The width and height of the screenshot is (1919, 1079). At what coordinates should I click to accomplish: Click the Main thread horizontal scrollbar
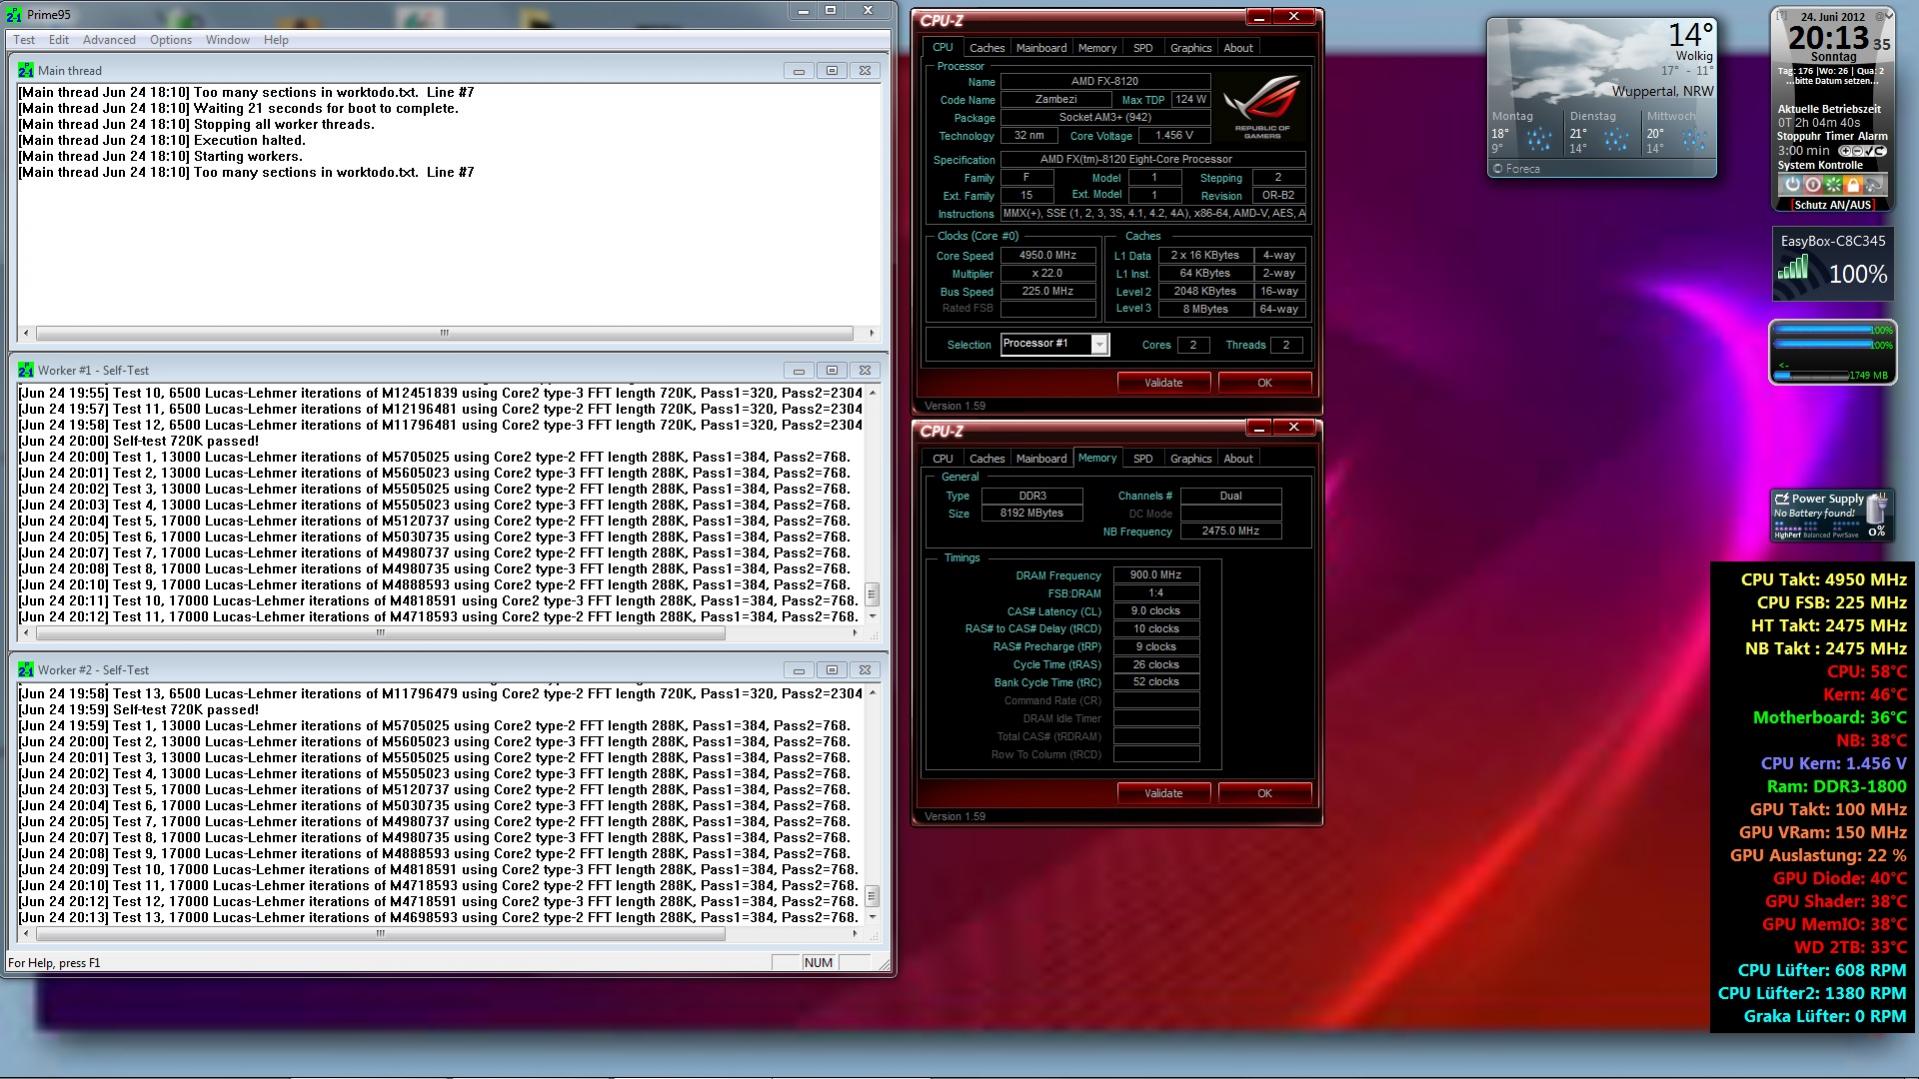(444, 333)
